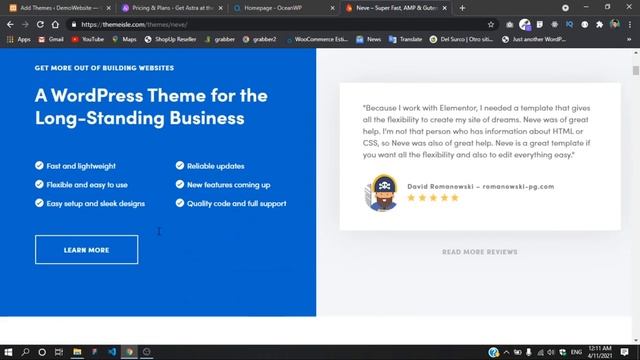Open Windows taskbar search
Viewport: 640px width, 360px height.
pyautogui.click(x=25, y=352)
